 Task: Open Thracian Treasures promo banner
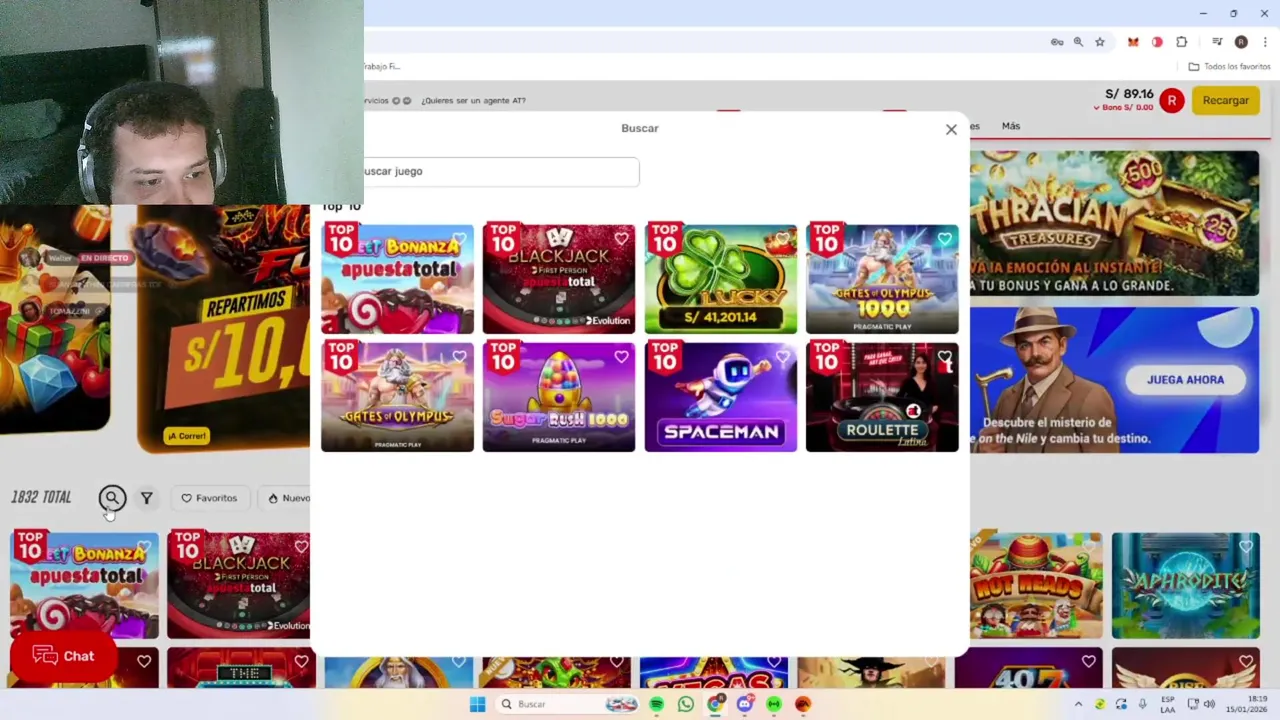point(1114,223)
